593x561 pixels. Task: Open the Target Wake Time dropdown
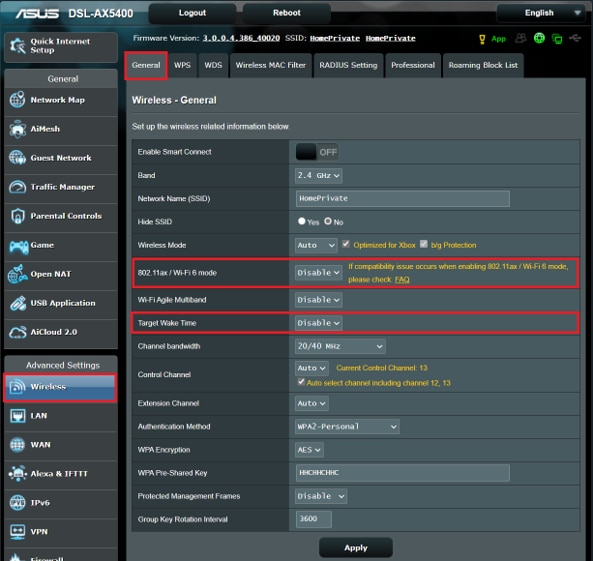pyautogui.click(x=318, y=323)
